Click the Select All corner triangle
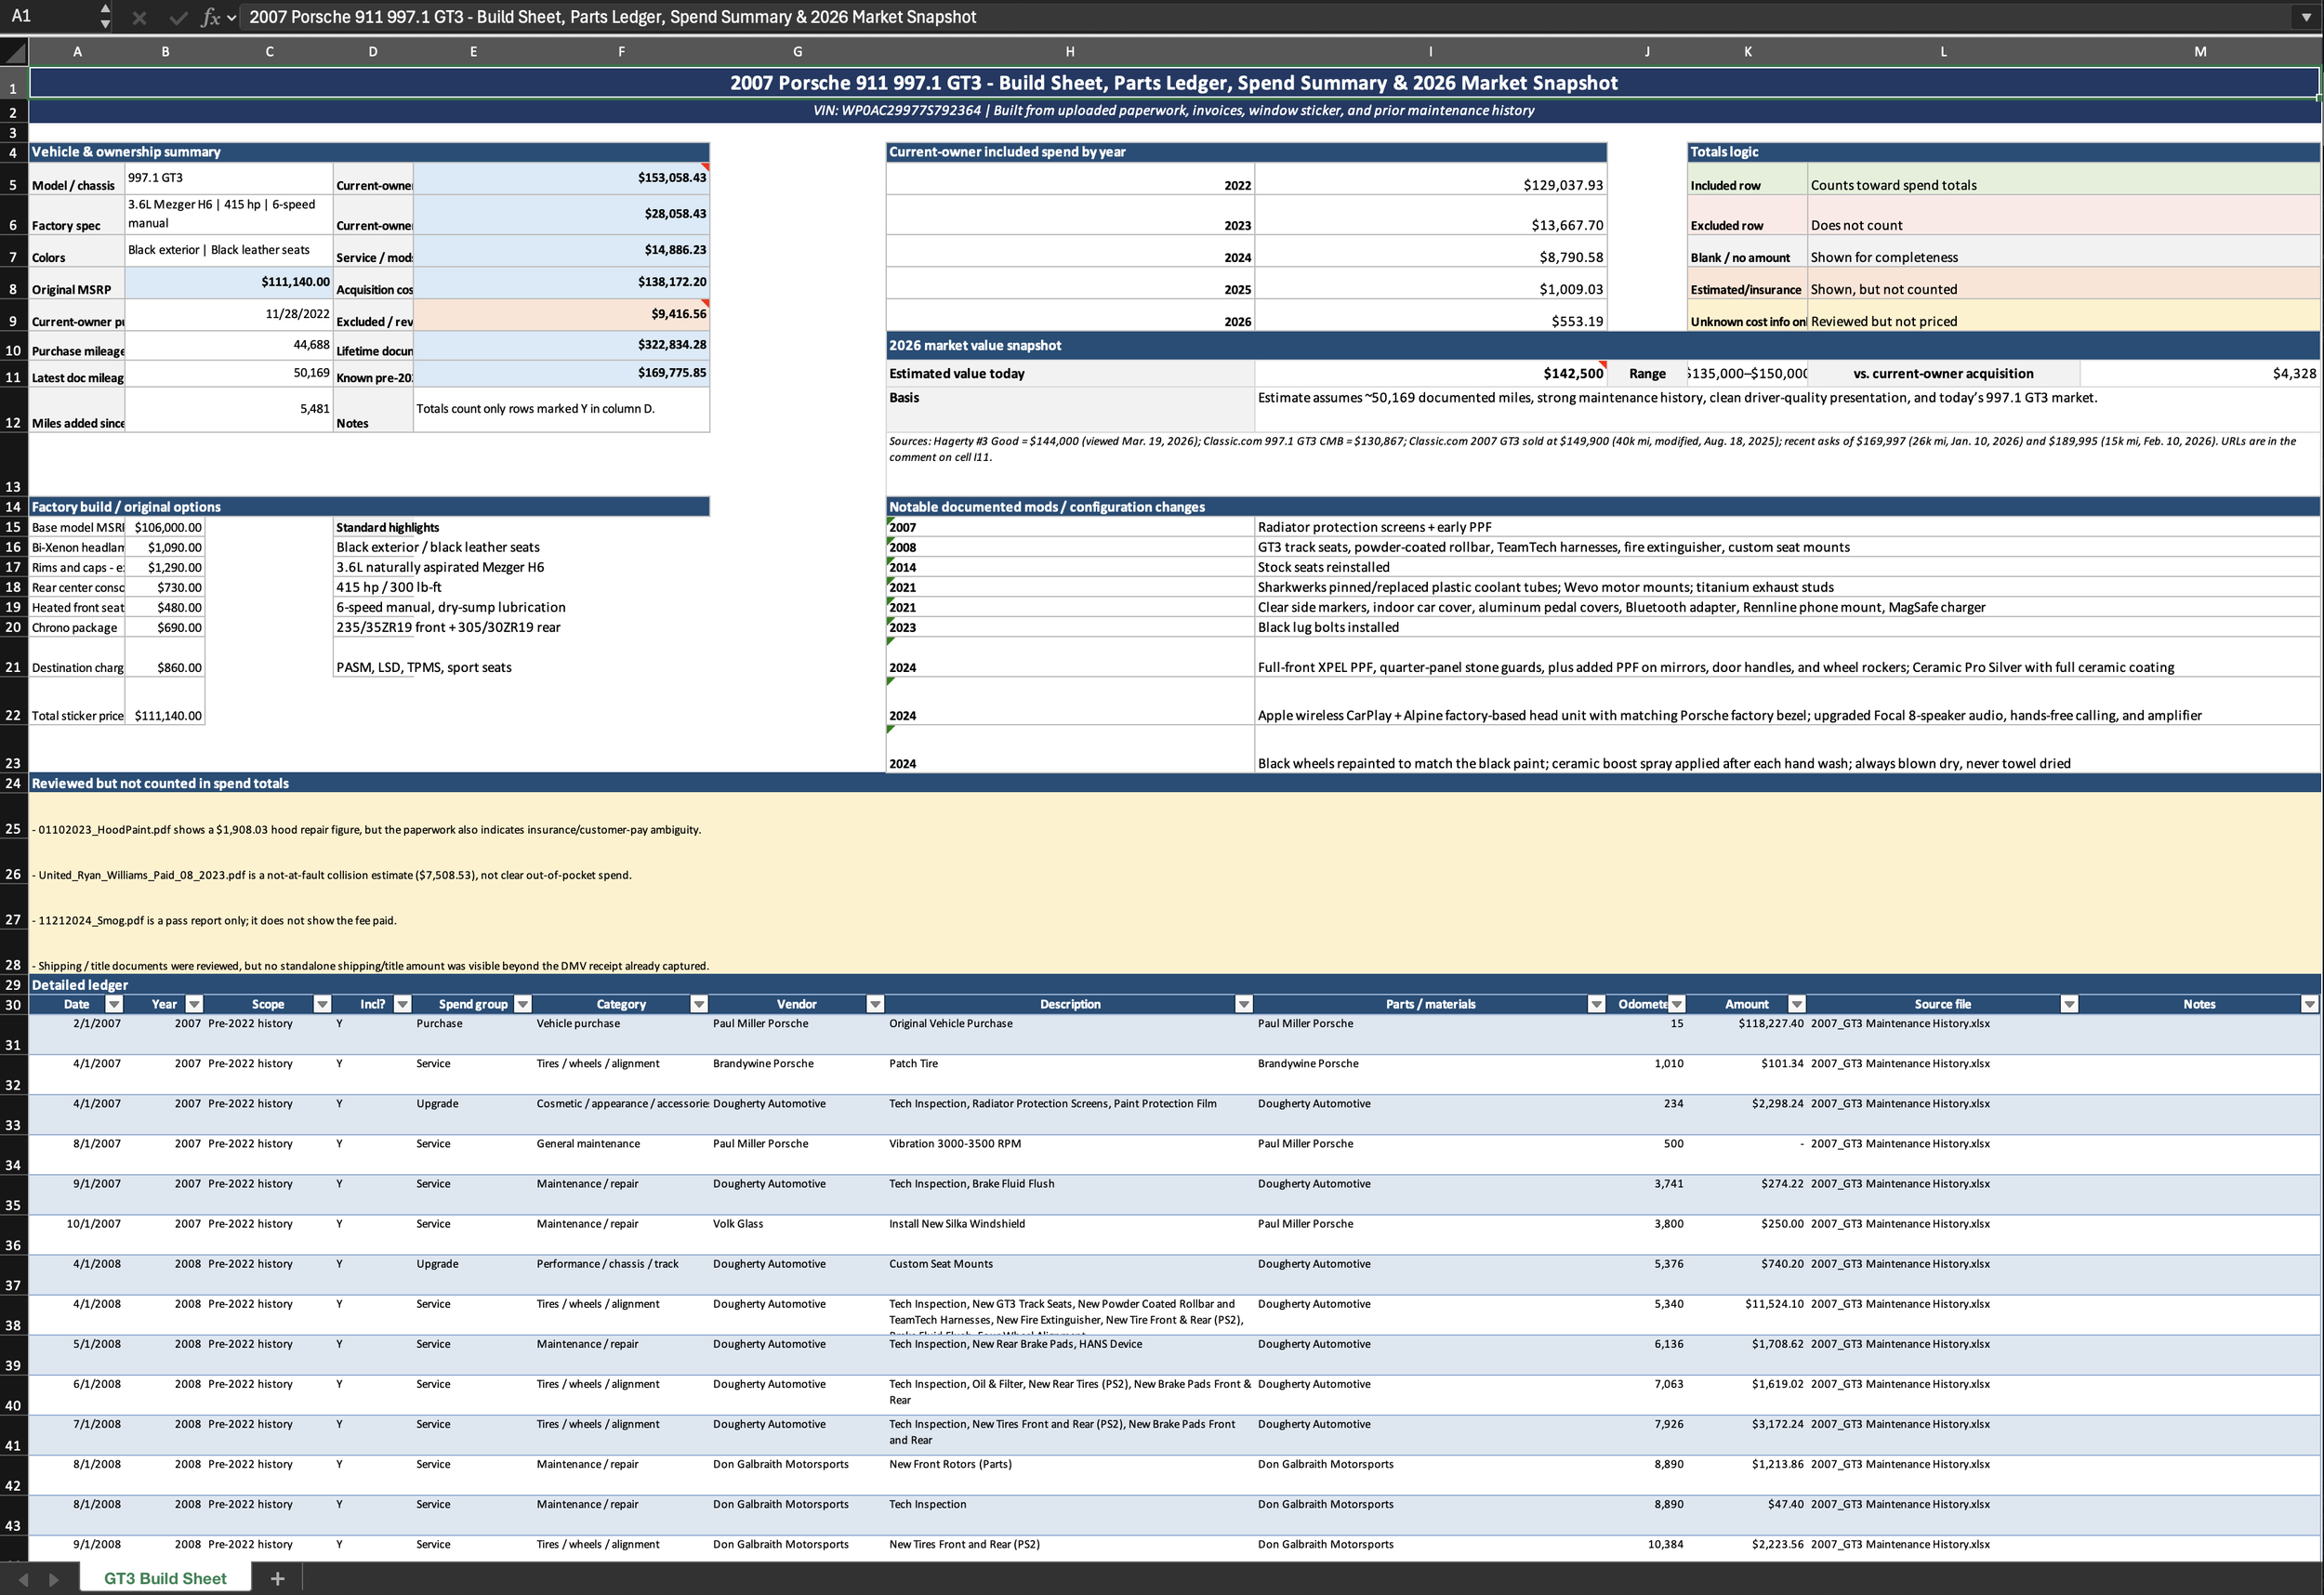 [14, 52]
